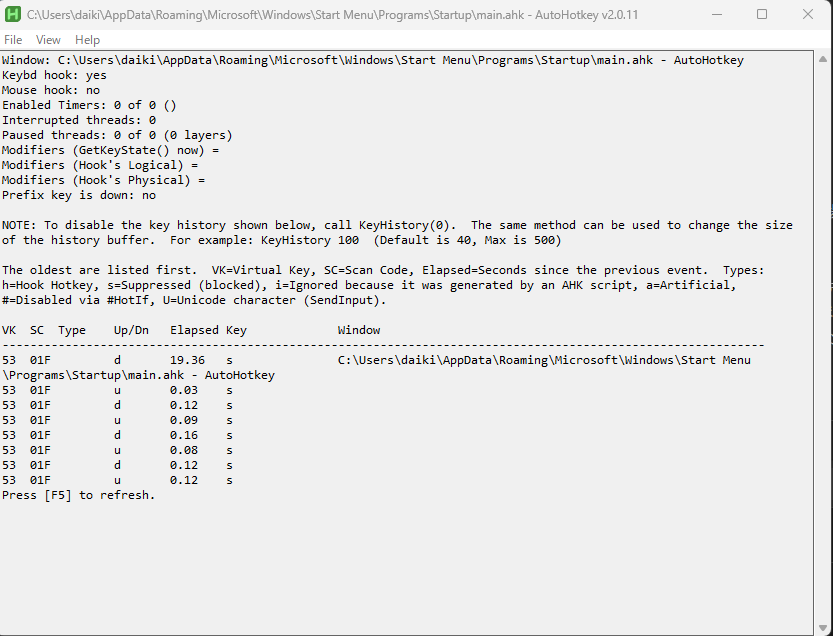This screenshot has width=833, height=636.
Task: Click the green AutoHotkey icon in title bar
Action: click(x=14, y=15)
